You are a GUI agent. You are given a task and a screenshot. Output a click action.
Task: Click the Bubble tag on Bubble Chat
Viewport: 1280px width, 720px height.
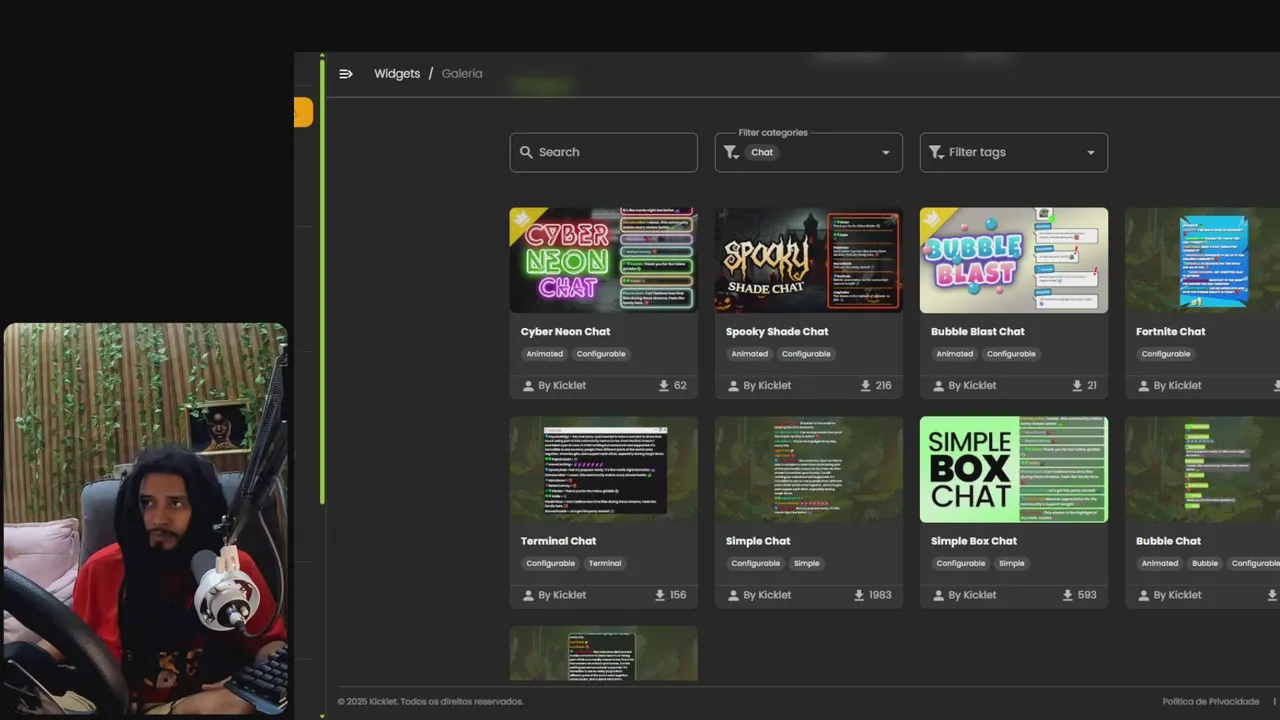point(1205,563)
